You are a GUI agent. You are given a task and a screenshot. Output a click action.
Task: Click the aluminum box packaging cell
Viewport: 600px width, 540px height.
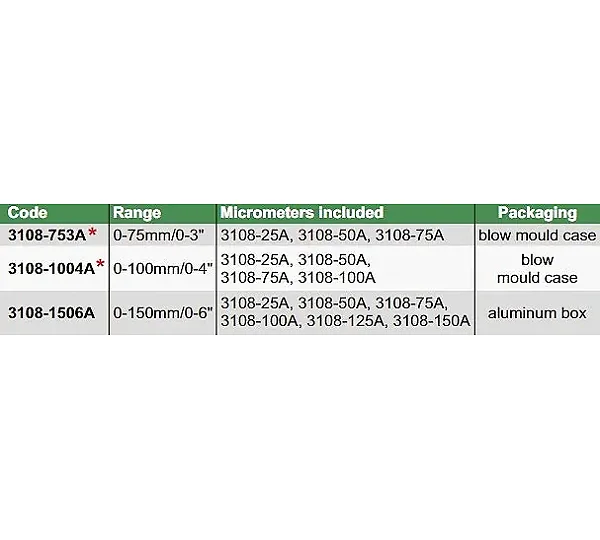pyautogui.click(x=537, y=313)
